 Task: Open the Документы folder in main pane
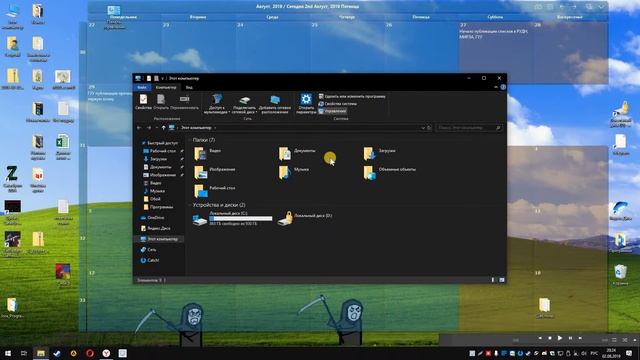pos(297,153)
